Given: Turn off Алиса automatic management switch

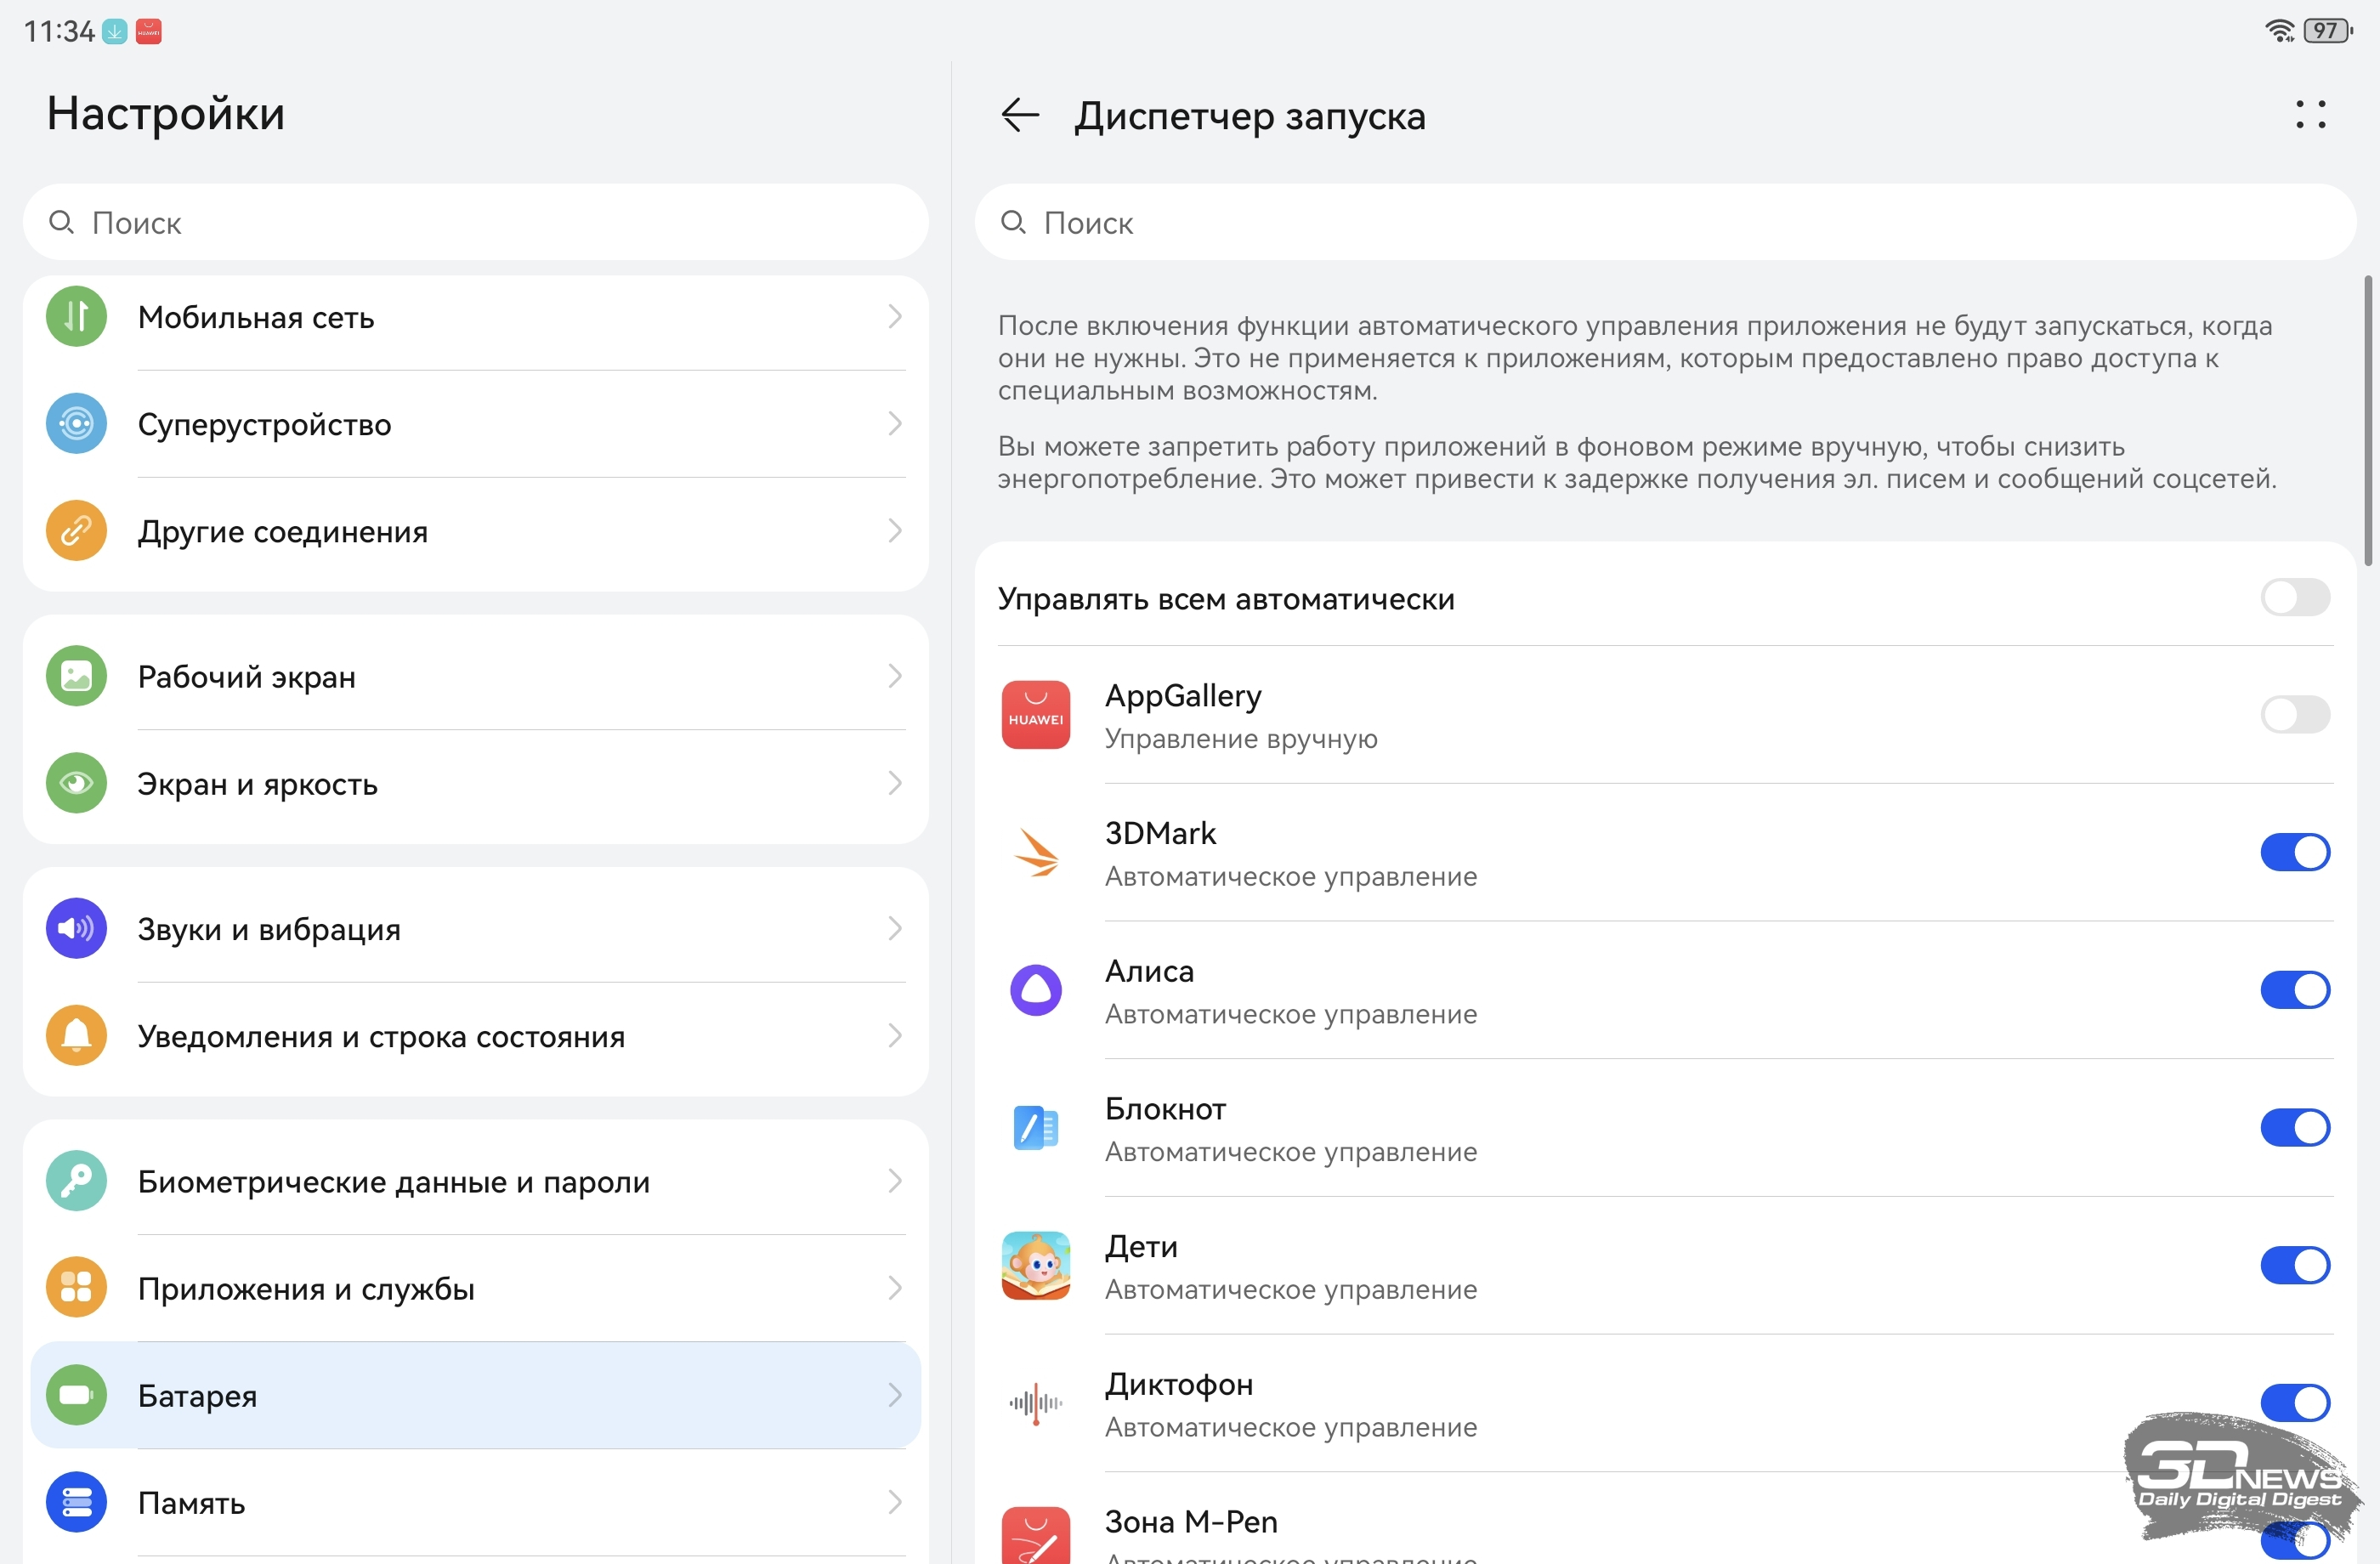Looking at the screenshot, I should (2294, 990).
